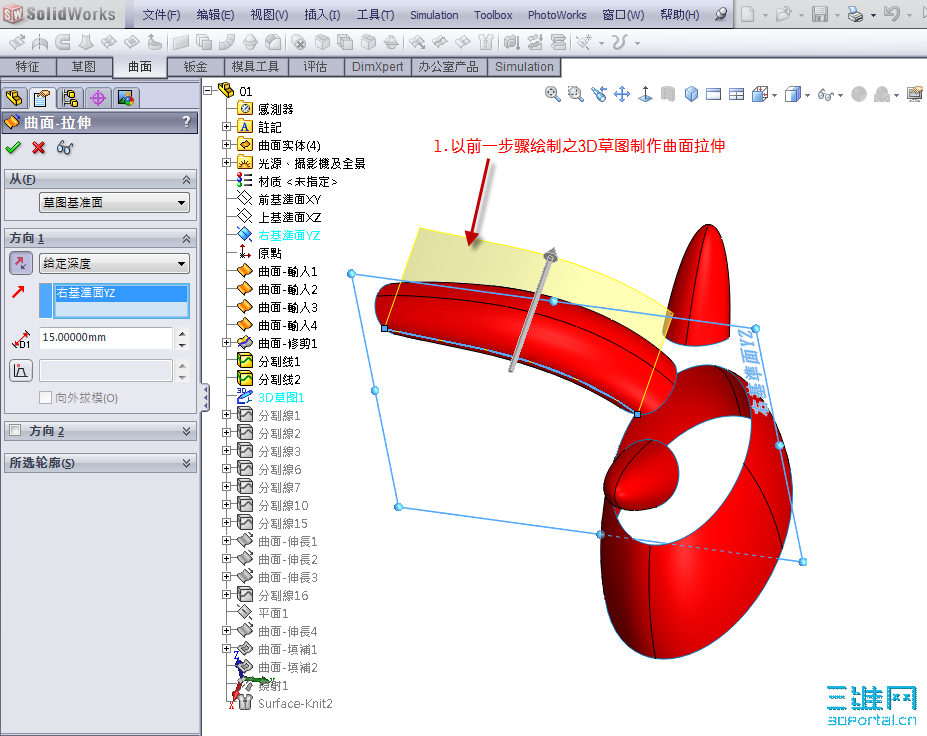
Task: Click the 右基準面YZ direction selection box
Action: [122, 301]
